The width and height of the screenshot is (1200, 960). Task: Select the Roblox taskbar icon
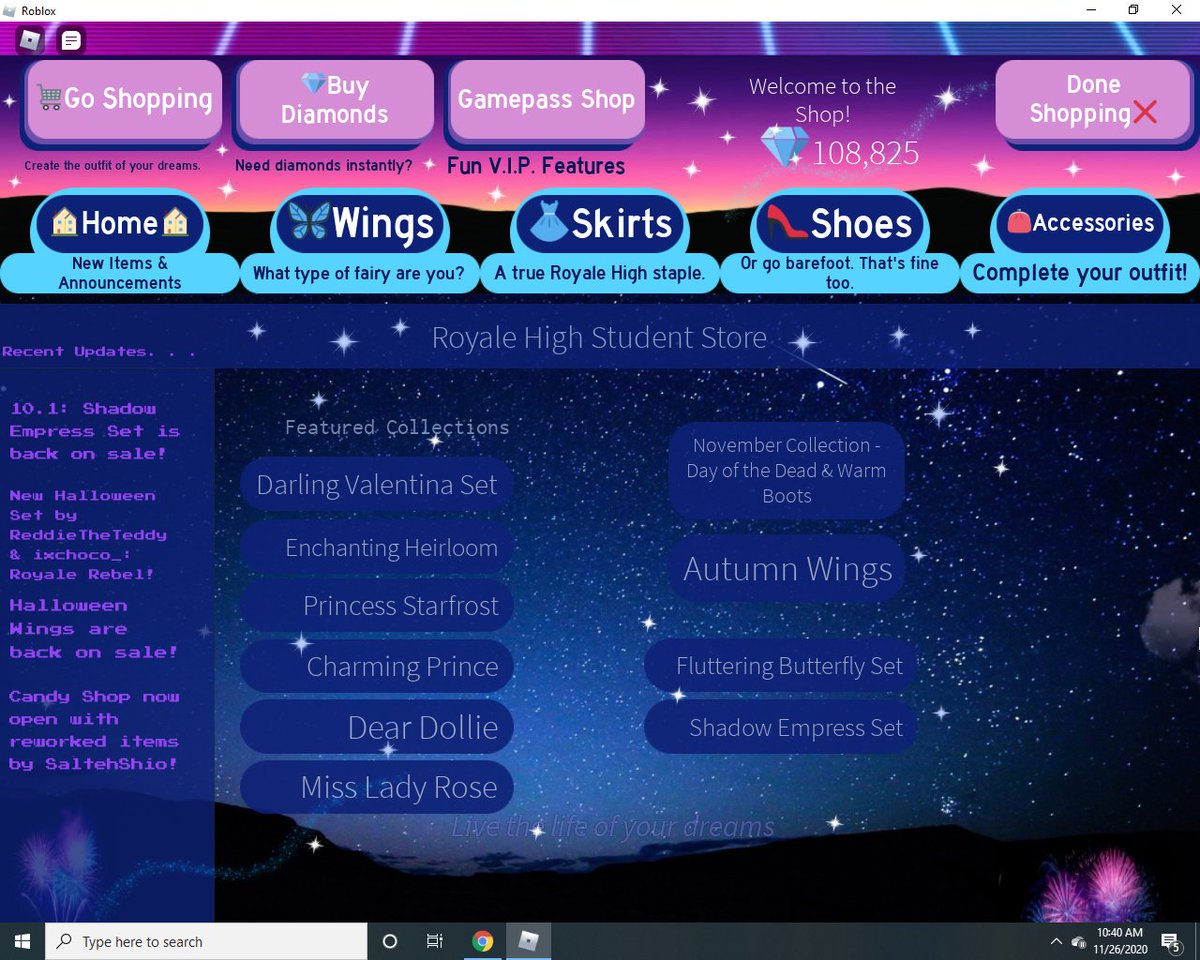(x=528, y=941)
